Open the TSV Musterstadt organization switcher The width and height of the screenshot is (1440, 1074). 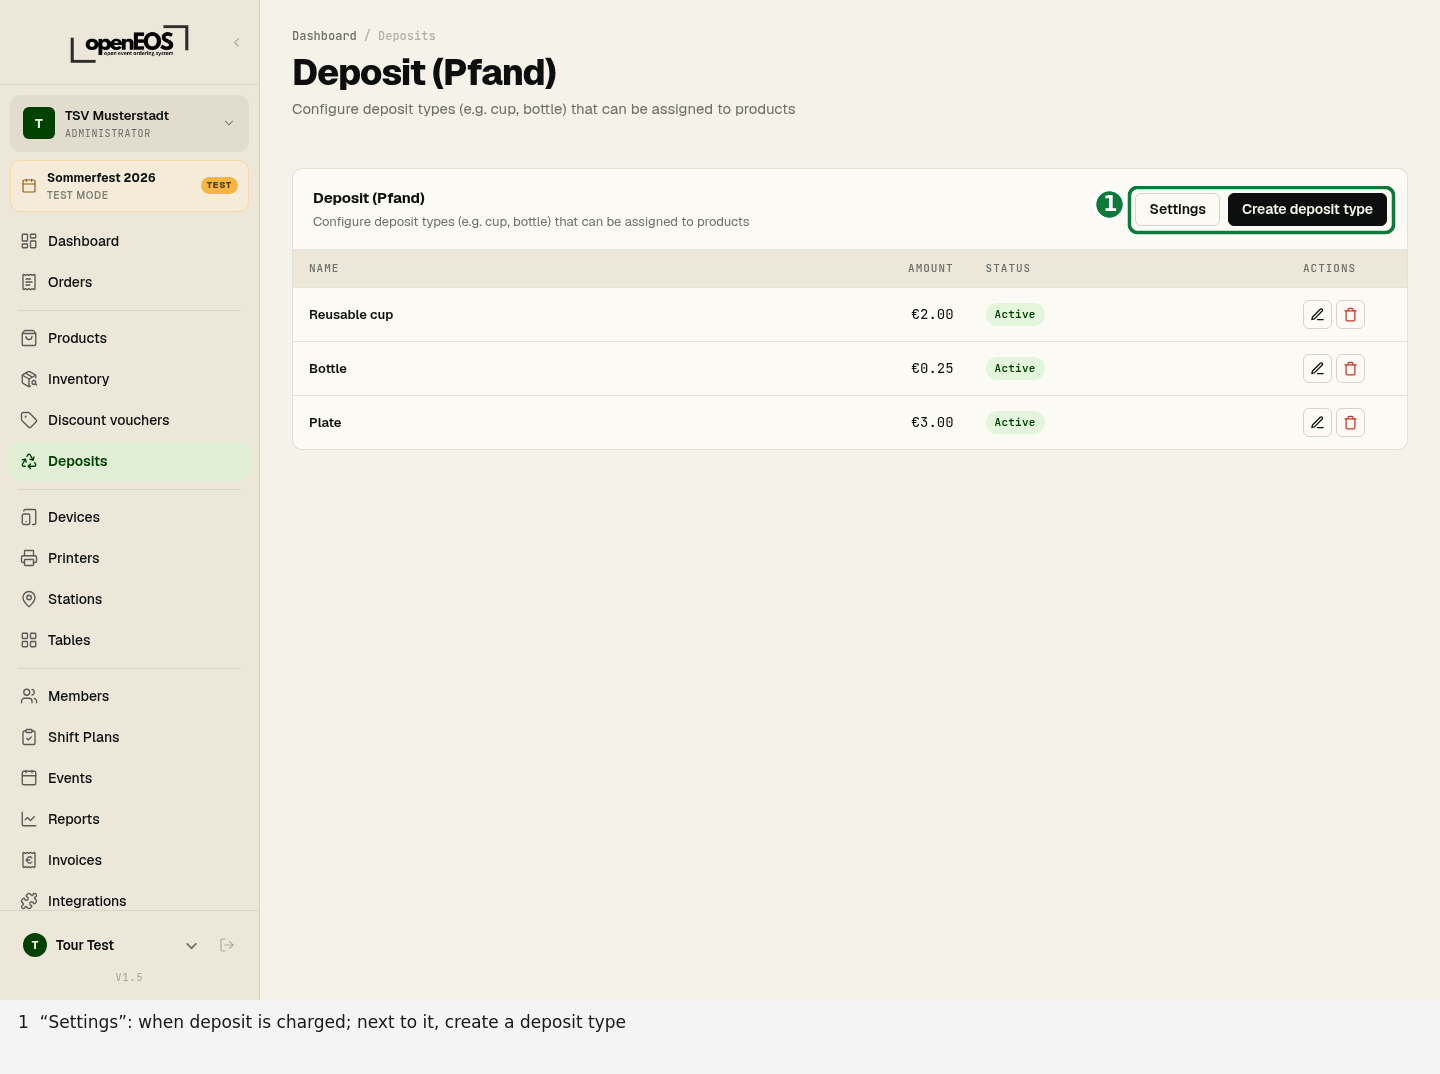pyautogui.click(x=129, y=123)
